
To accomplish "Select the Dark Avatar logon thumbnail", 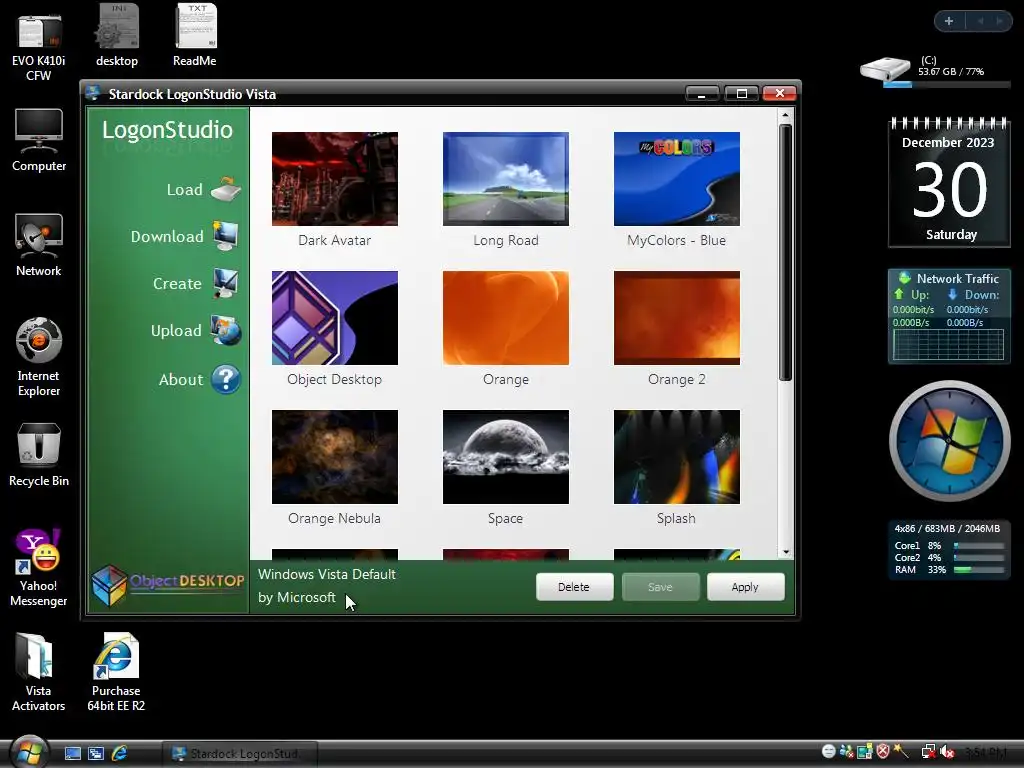I will [x=334, y=179].
